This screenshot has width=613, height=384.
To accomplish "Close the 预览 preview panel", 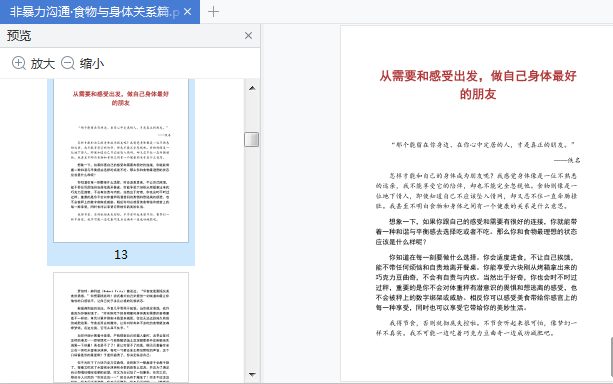I will point(248,36).
